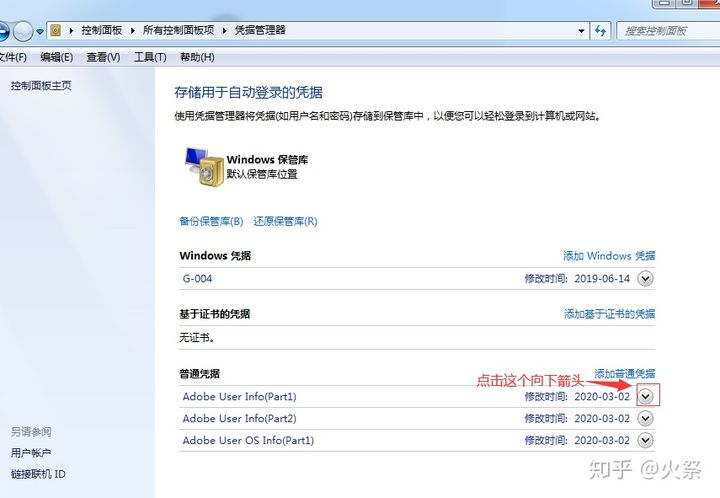Image resolution: width=720 pixels, height=498 pixels.
Task: Open recent pages dropdown next to Forward
Action: coord(40,32)
